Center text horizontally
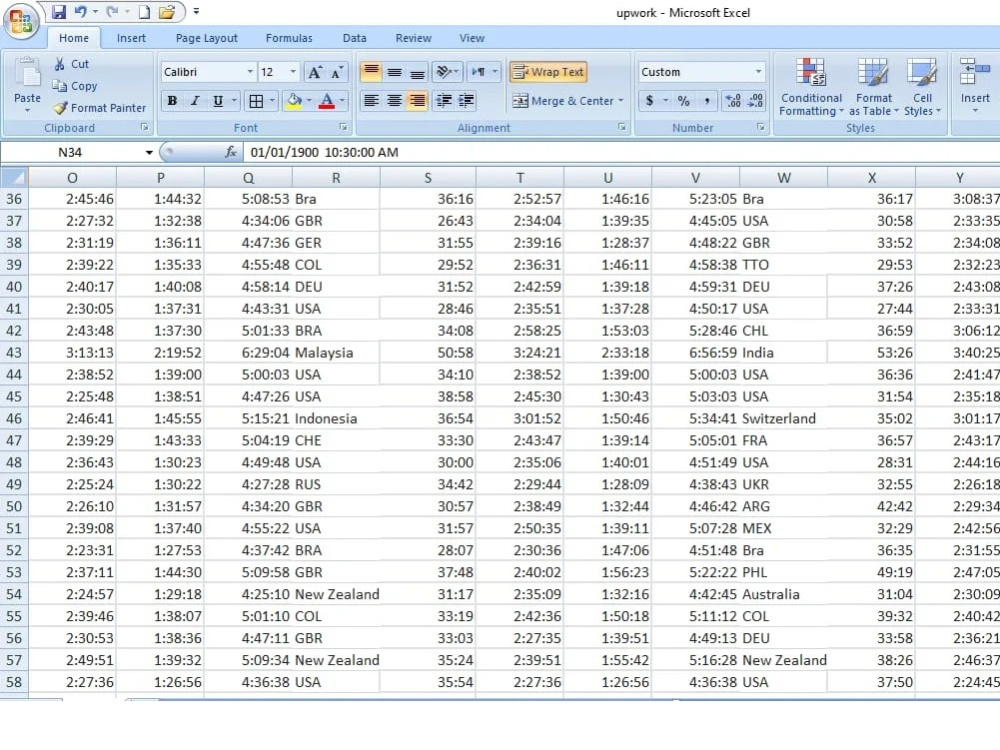The width and height of the screenshot is (1000, 750). pyautogui.click(x=394, y=101)
